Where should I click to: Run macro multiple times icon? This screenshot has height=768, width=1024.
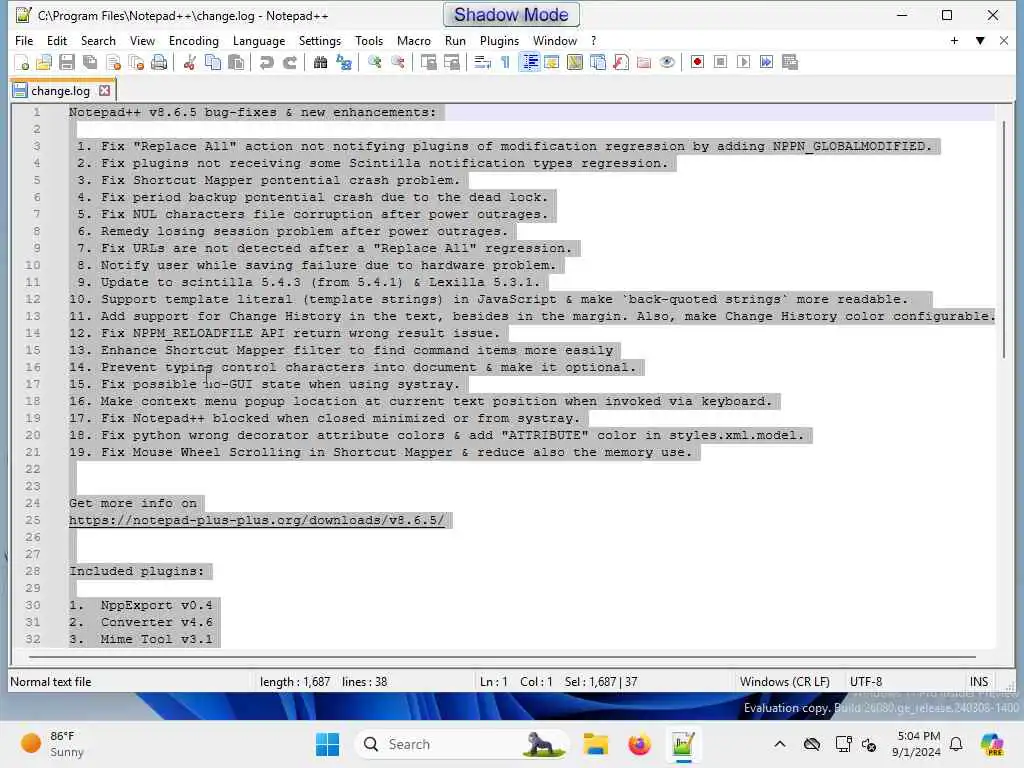tap(767, 63)
